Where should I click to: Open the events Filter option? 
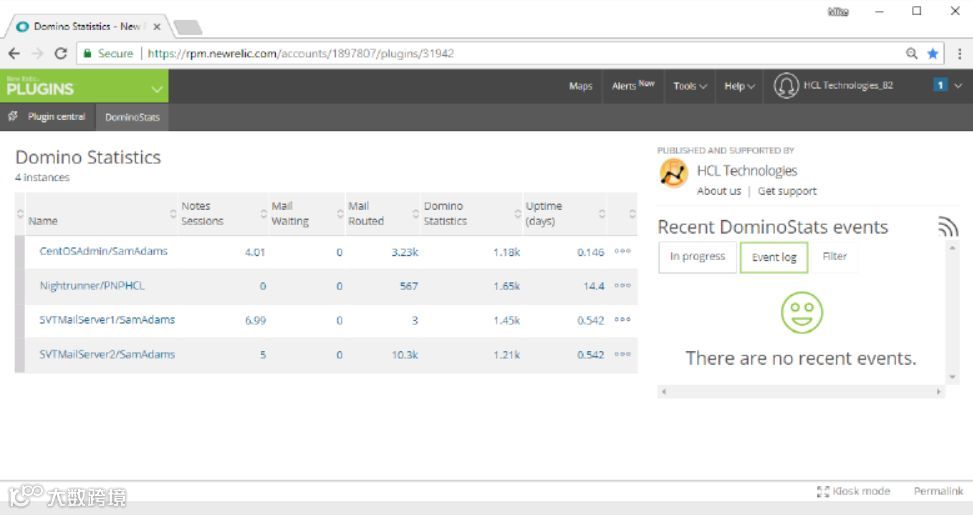pyautogui.click(x=834, y=256)
